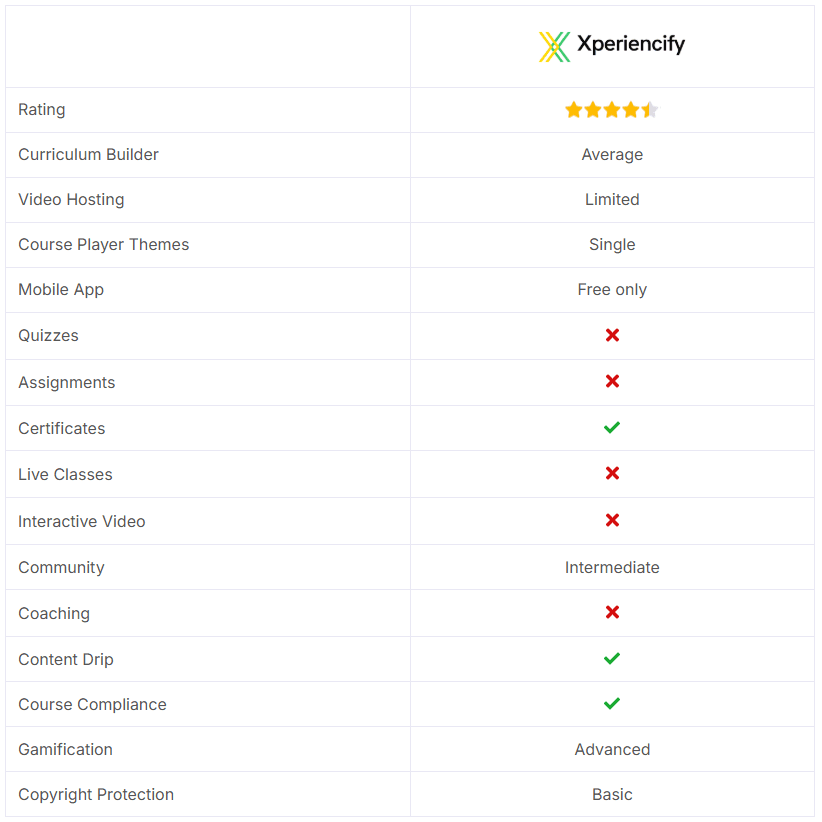Click the red cross for Interactive Video
822x822 pixels.
click(x=612, y=520)
